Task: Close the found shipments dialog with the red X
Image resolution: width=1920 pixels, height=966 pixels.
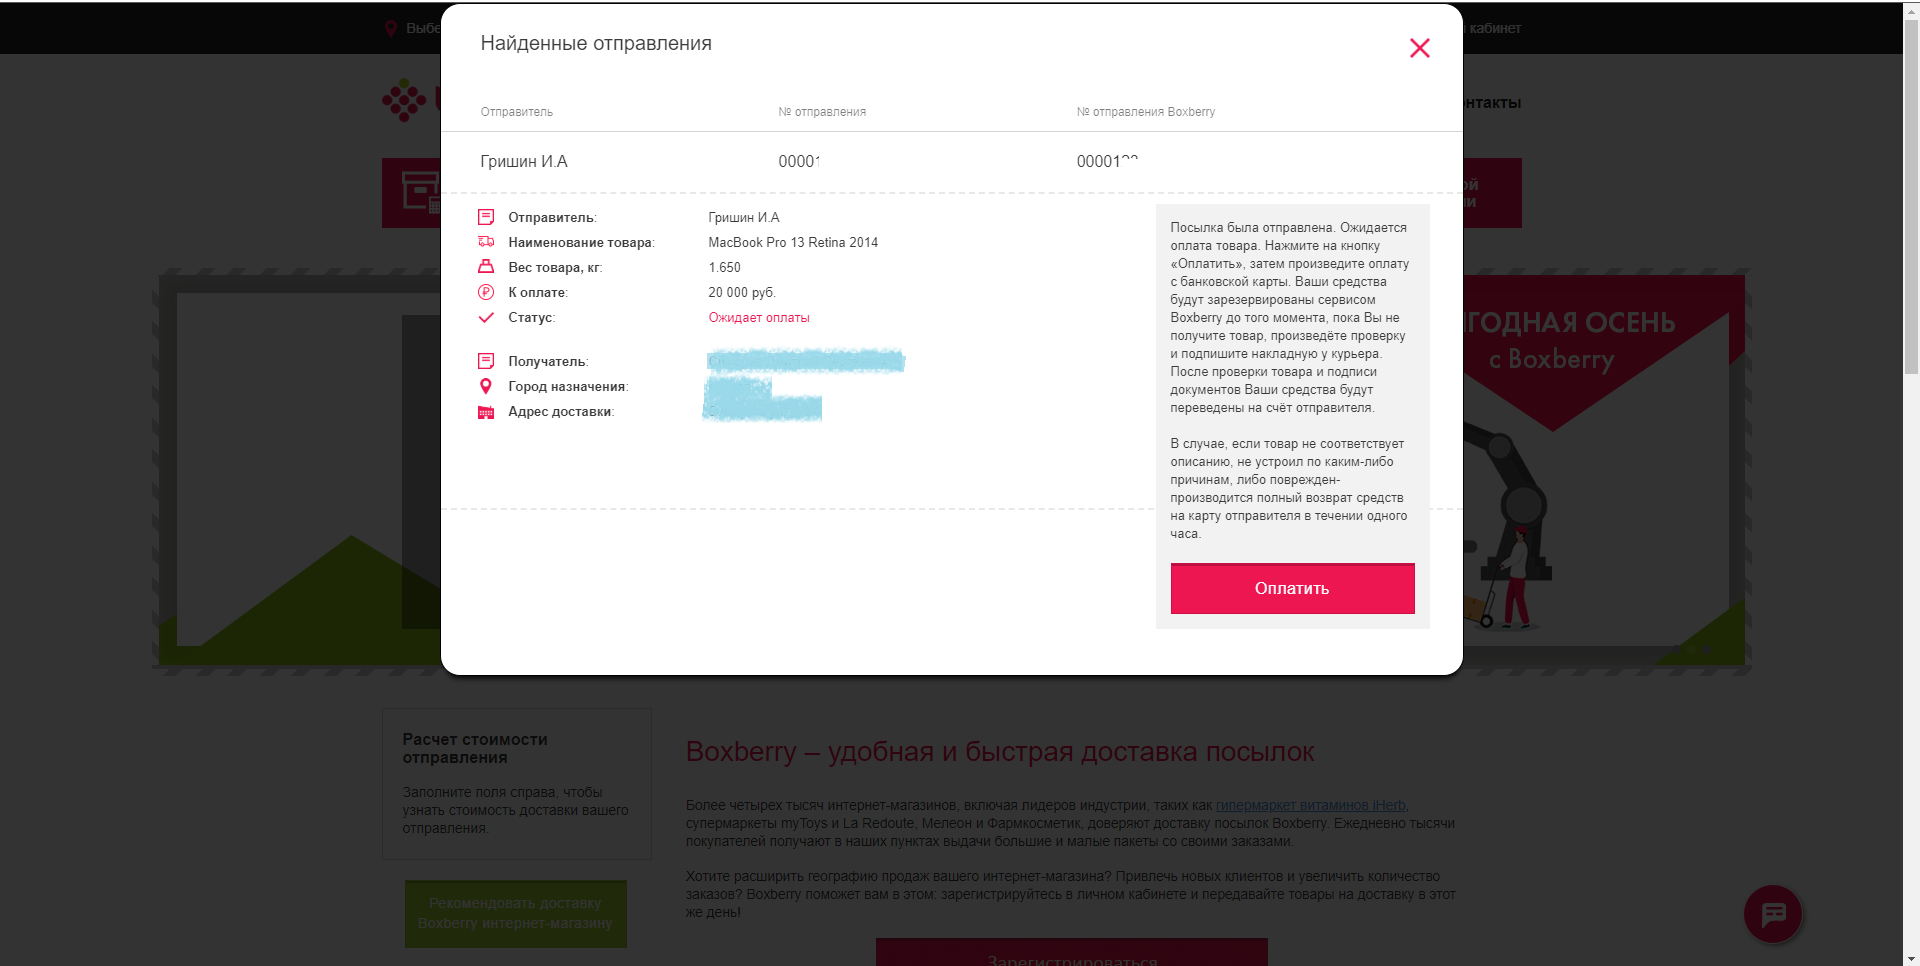Action: 1419,48
